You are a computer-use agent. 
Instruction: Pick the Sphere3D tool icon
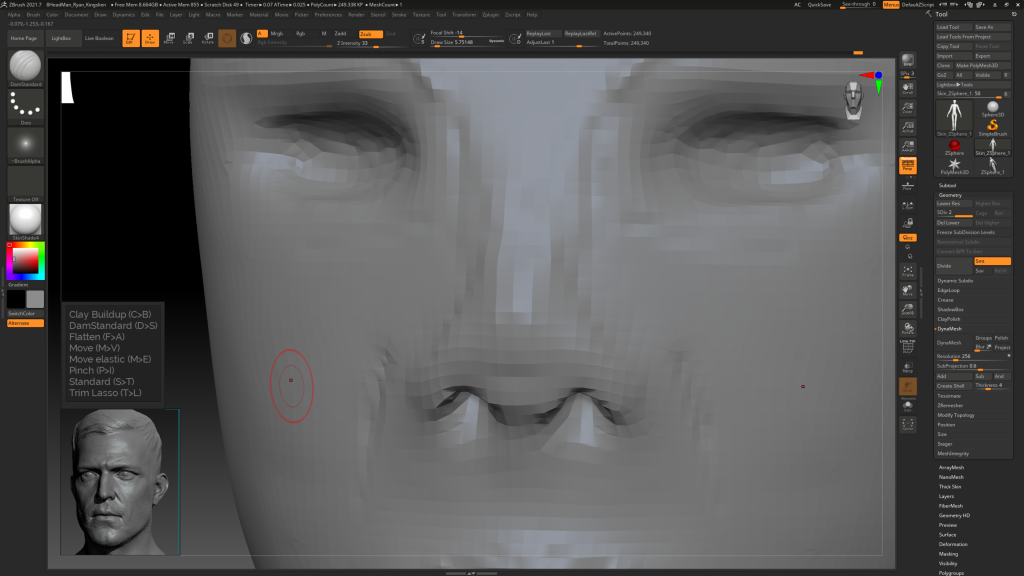993,109
